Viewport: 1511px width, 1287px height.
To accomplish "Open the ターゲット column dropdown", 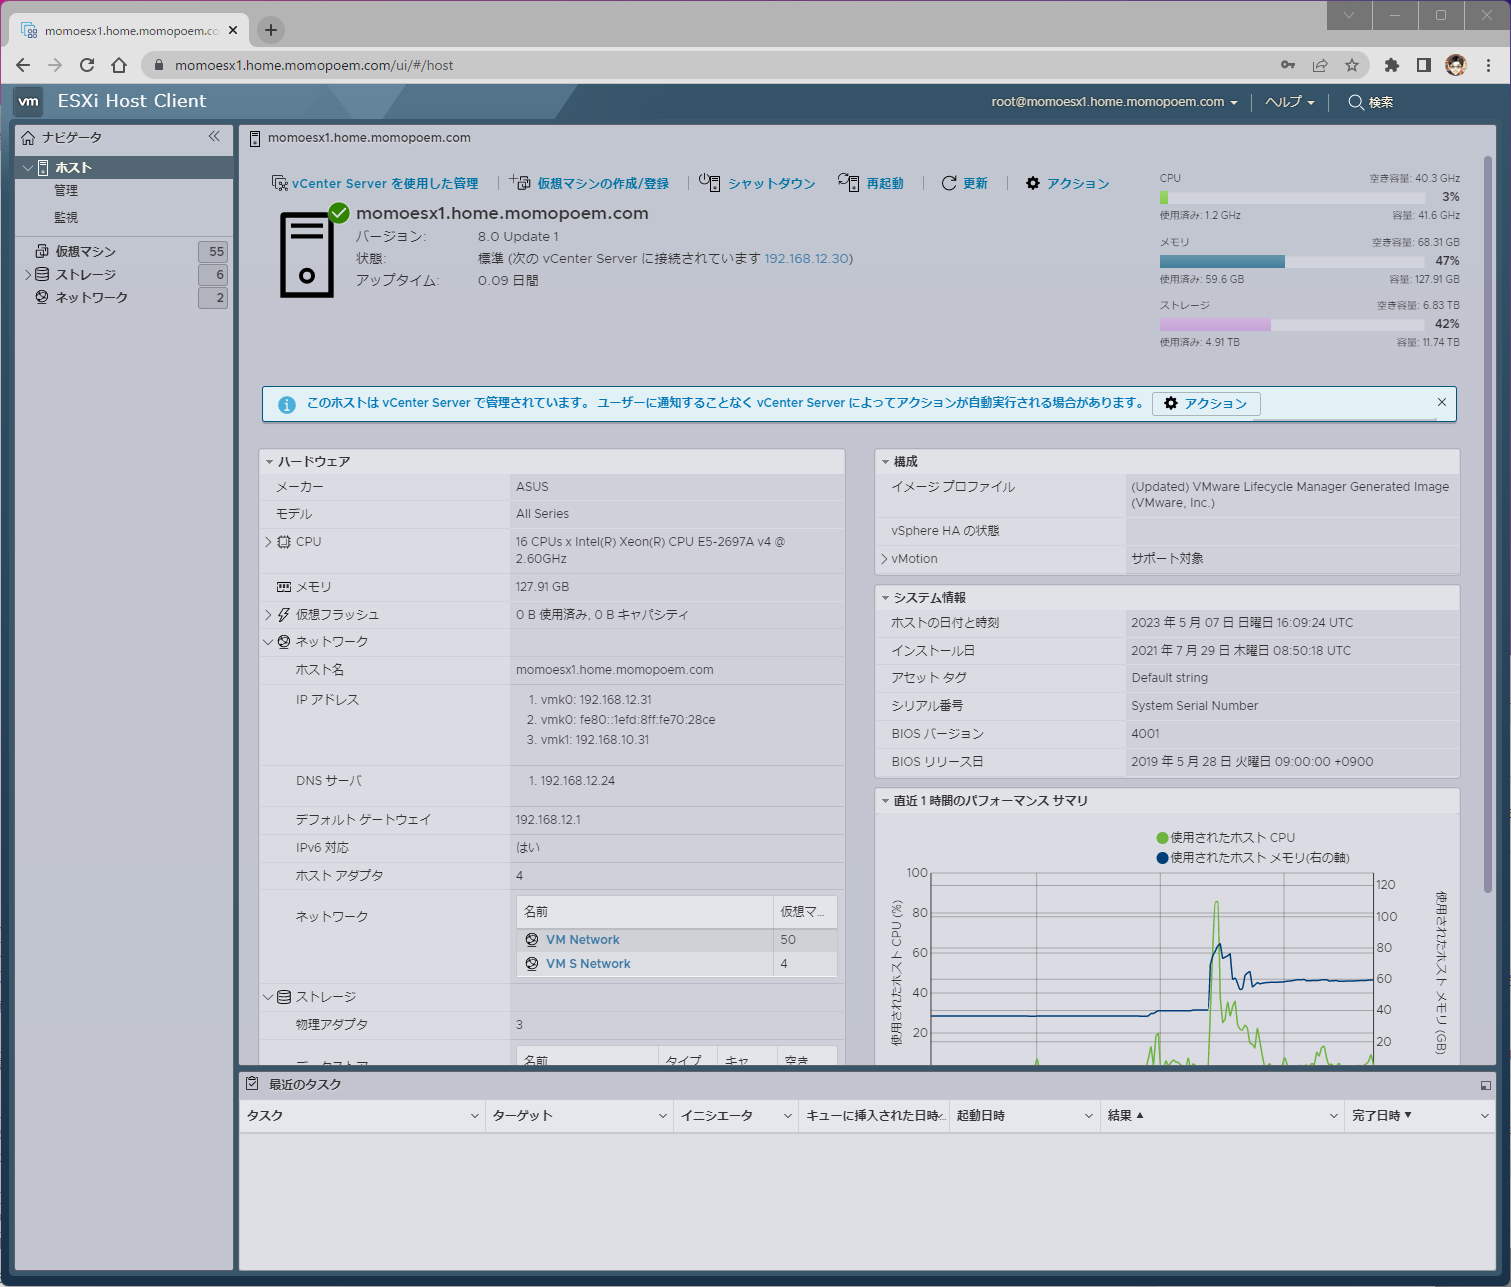I will [x=662, y=1116].
